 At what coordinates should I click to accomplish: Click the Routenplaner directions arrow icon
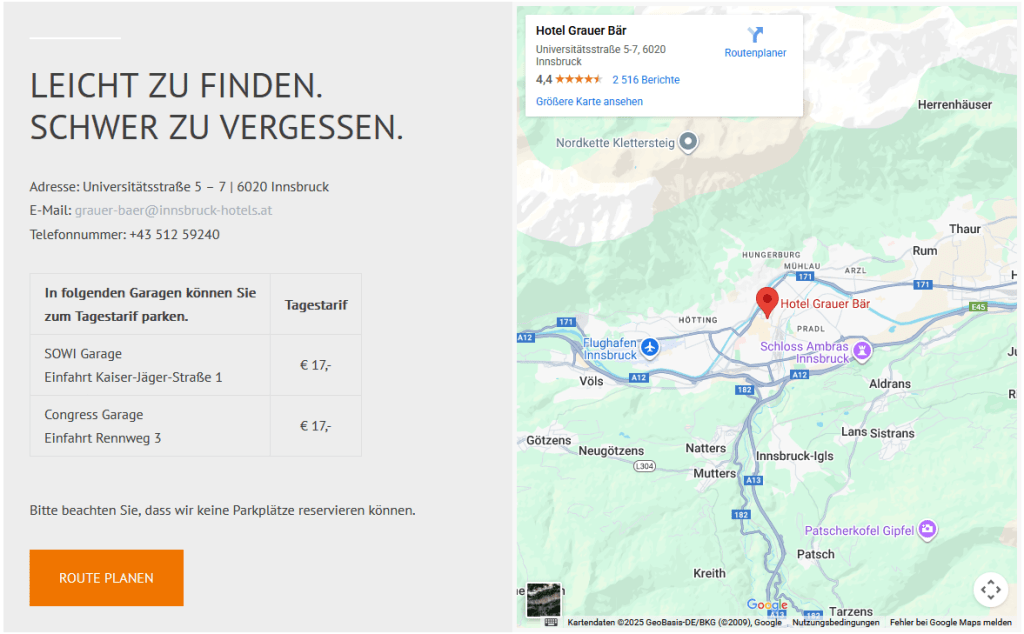755,35
